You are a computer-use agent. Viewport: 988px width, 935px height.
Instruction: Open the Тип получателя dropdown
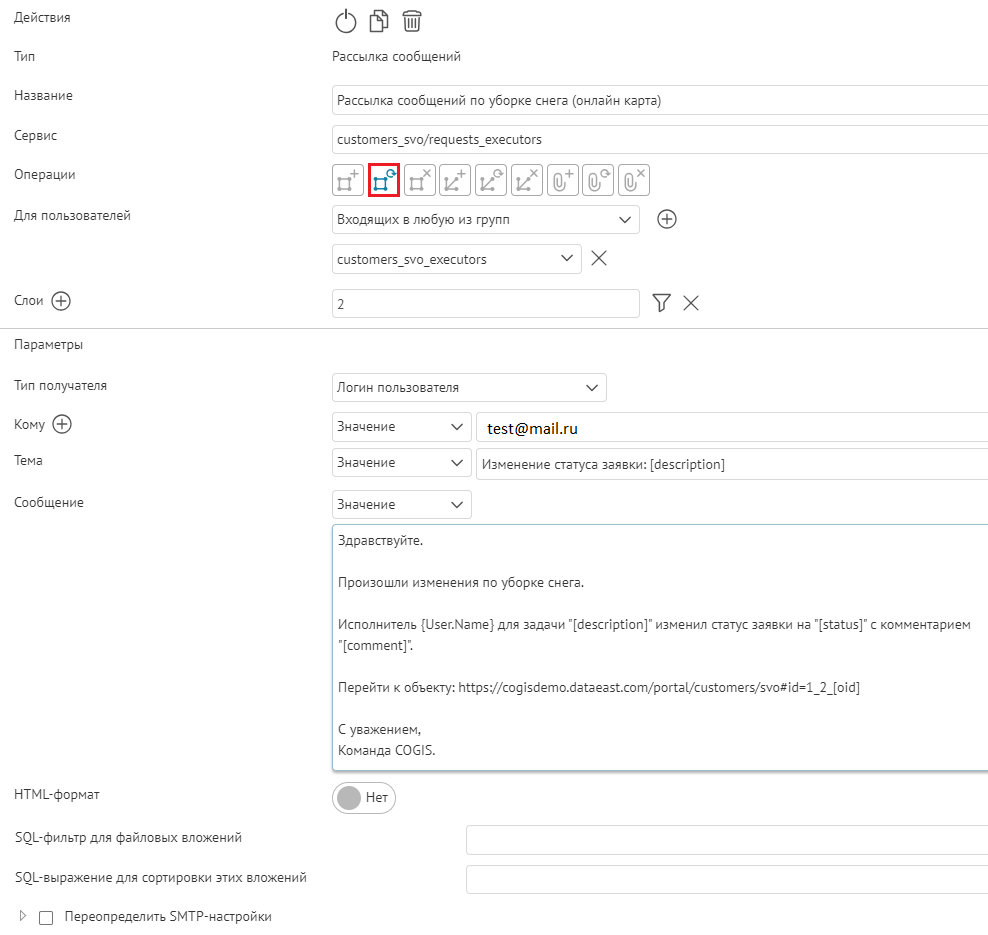click(469, 387)
